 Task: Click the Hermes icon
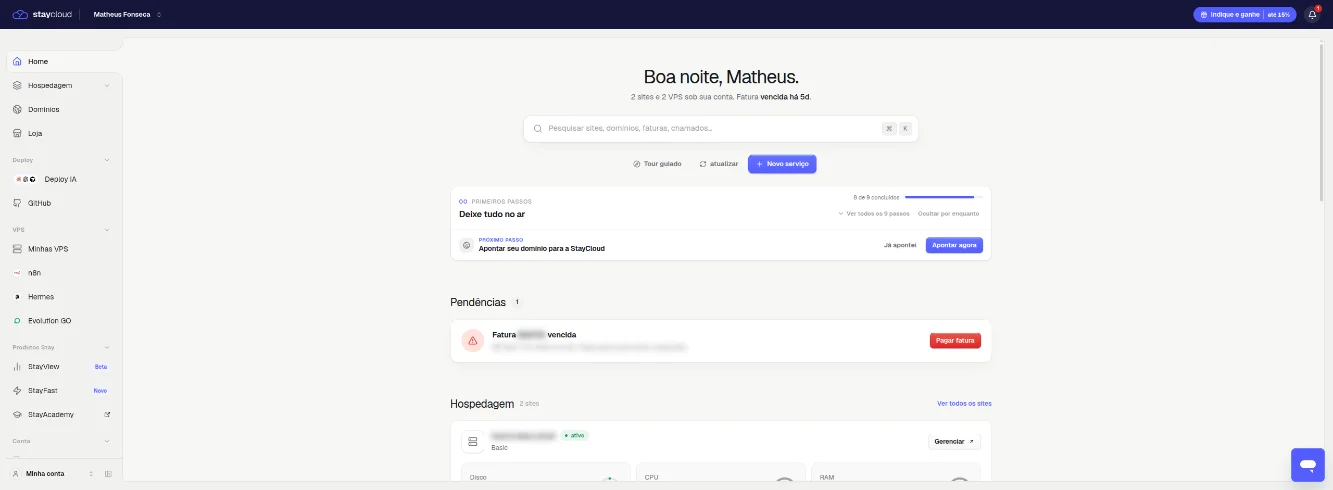[17, 297]
